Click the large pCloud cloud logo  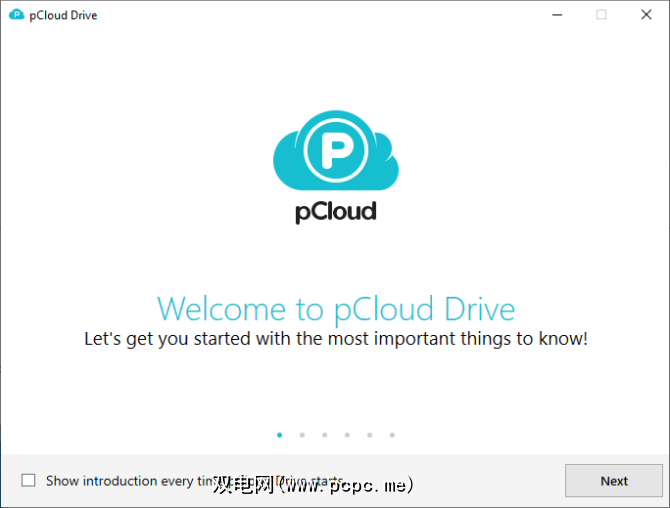pyautogui.click(x=336, y=150)
